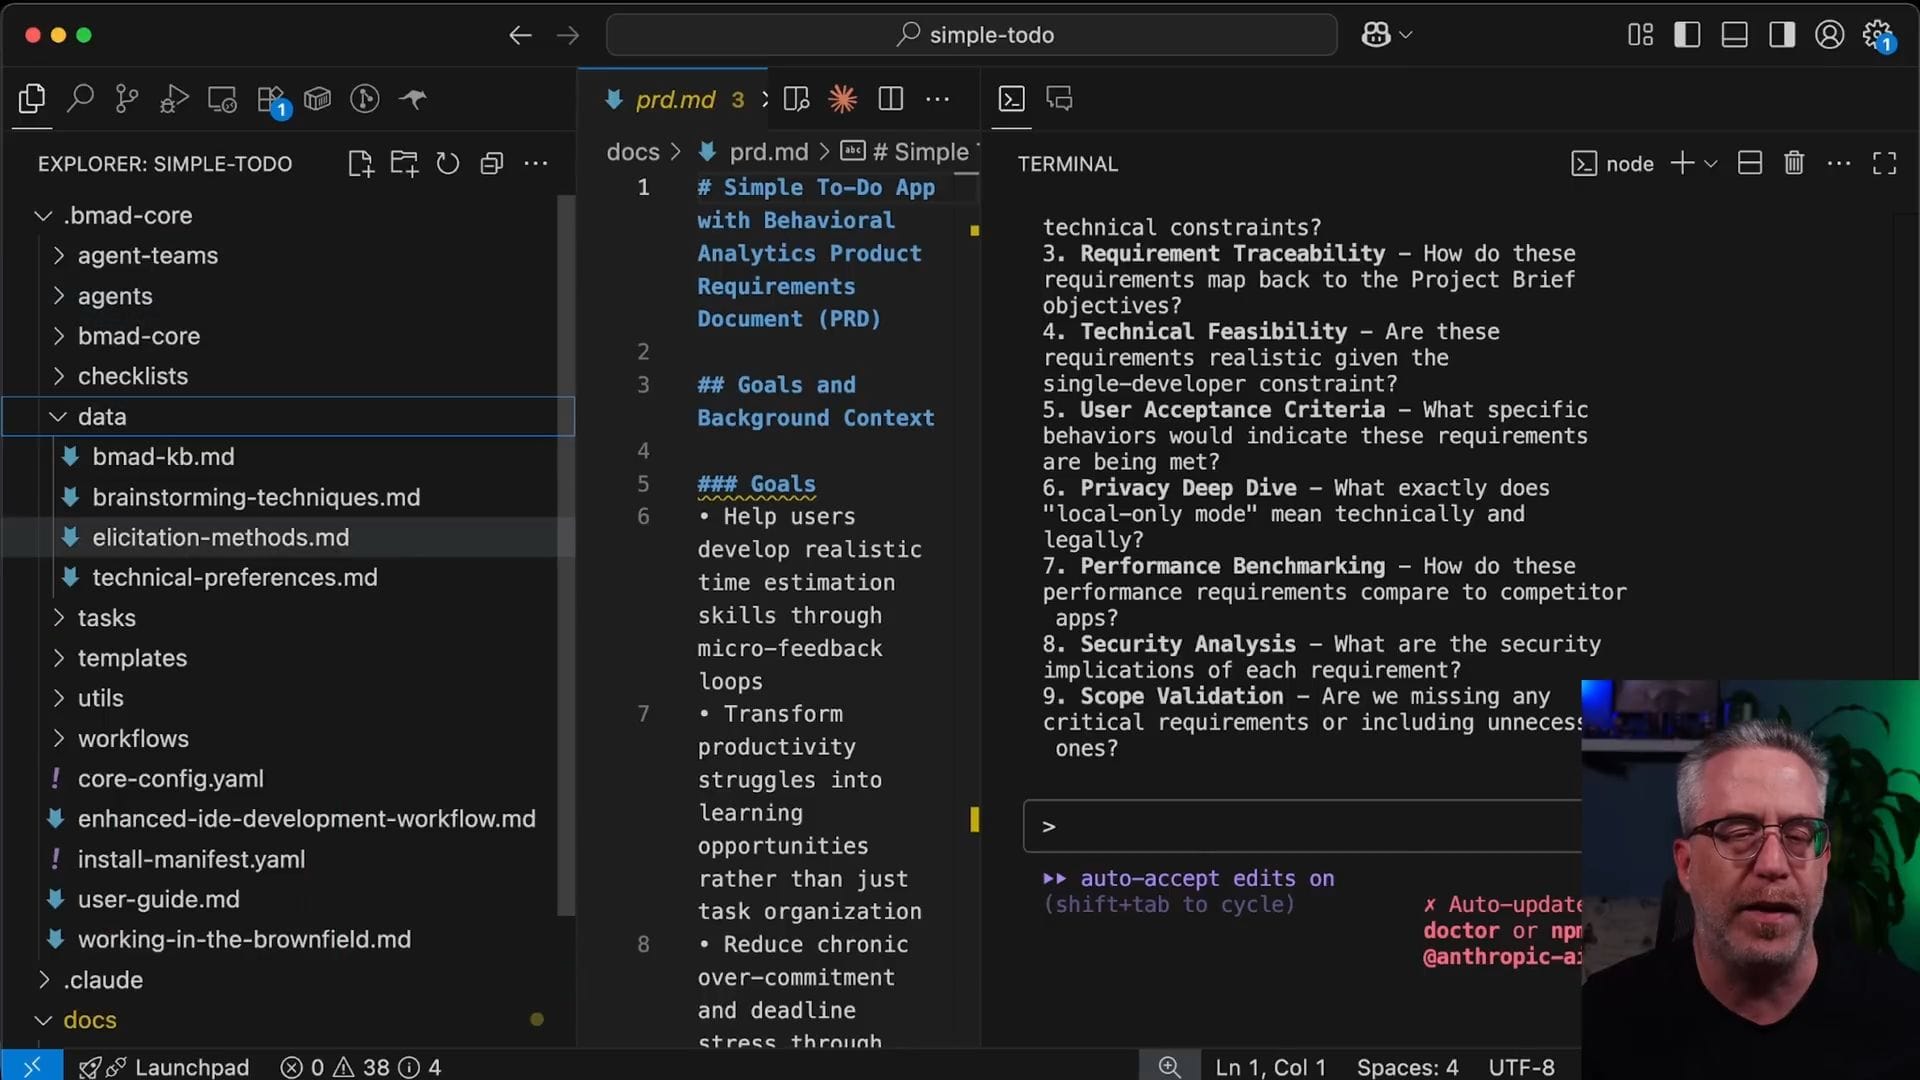1920x1080 pixels.
Task: Open the Source Control view
Action: click(127, 99)
